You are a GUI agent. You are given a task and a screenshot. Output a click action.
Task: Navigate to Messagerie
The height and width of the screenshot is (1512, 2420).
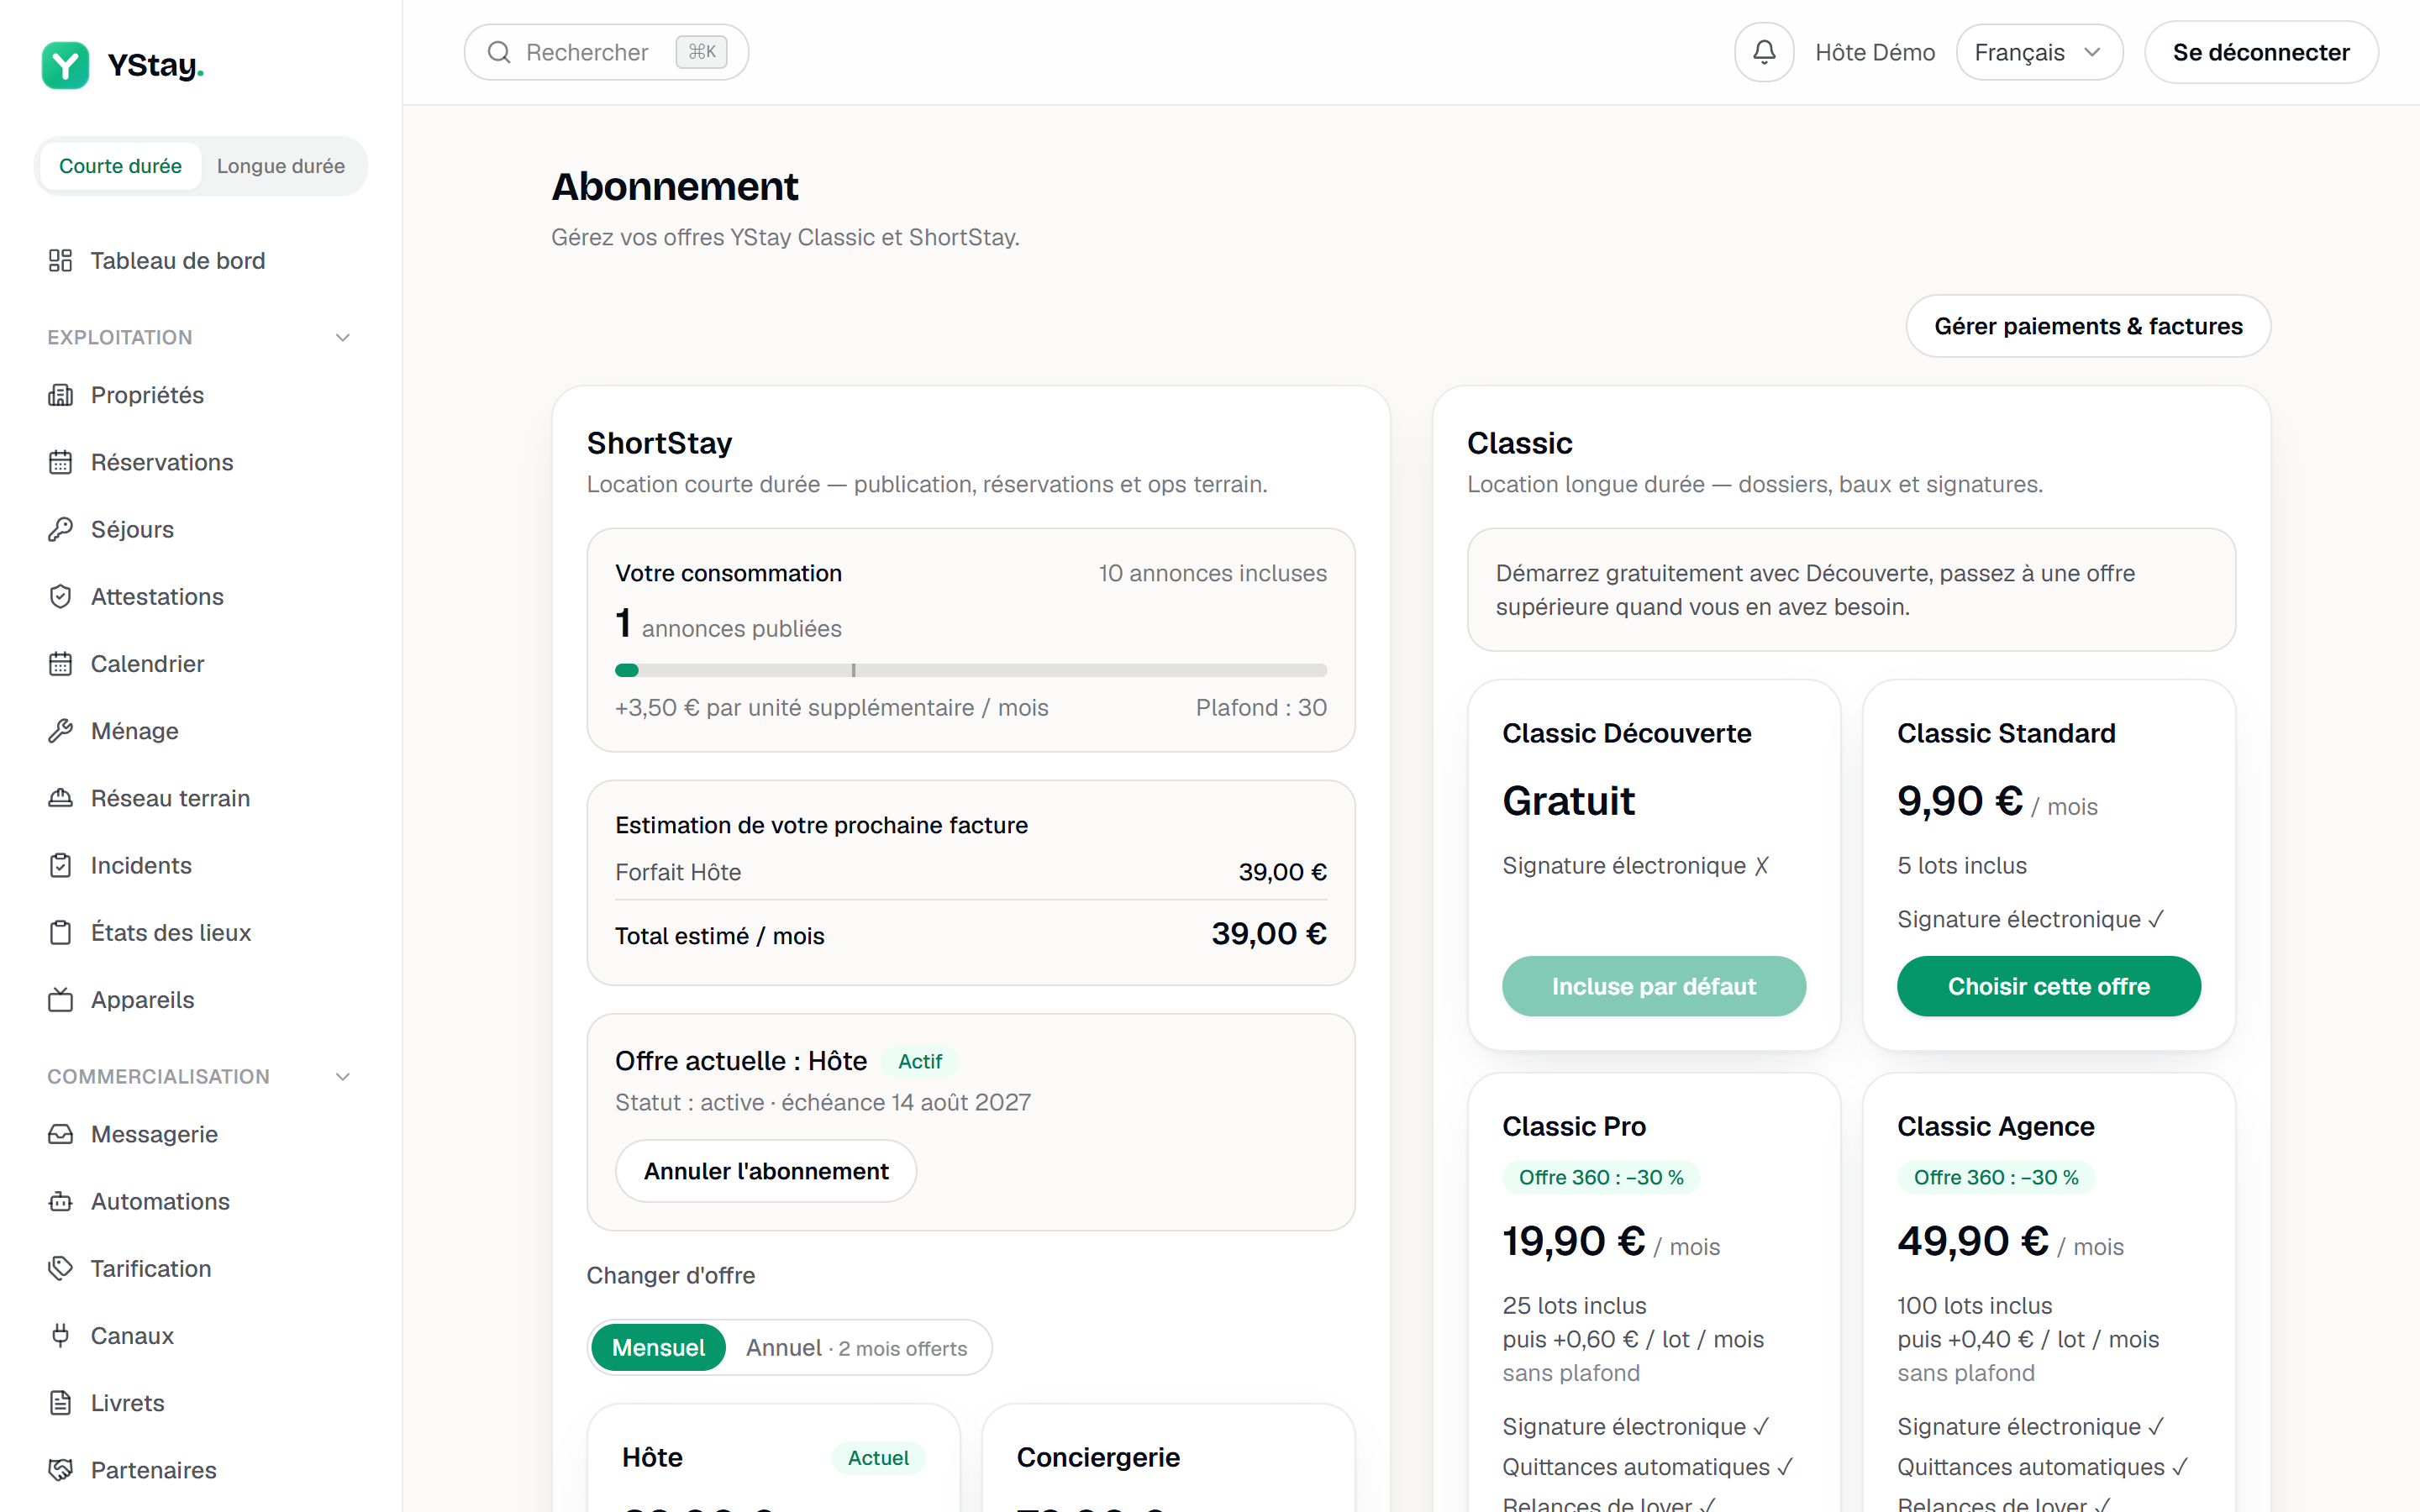(x=200, y=1134)
